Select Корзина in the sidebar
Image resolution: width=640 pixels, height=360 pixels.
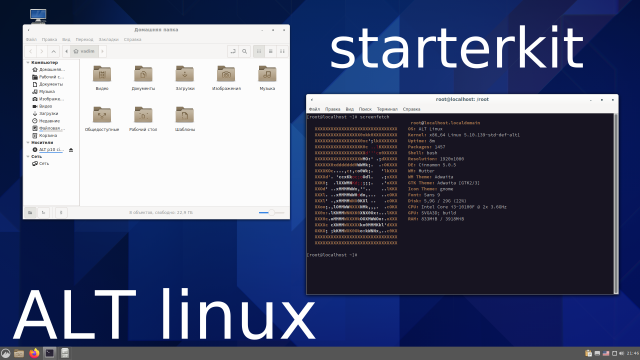coord(44,136)
